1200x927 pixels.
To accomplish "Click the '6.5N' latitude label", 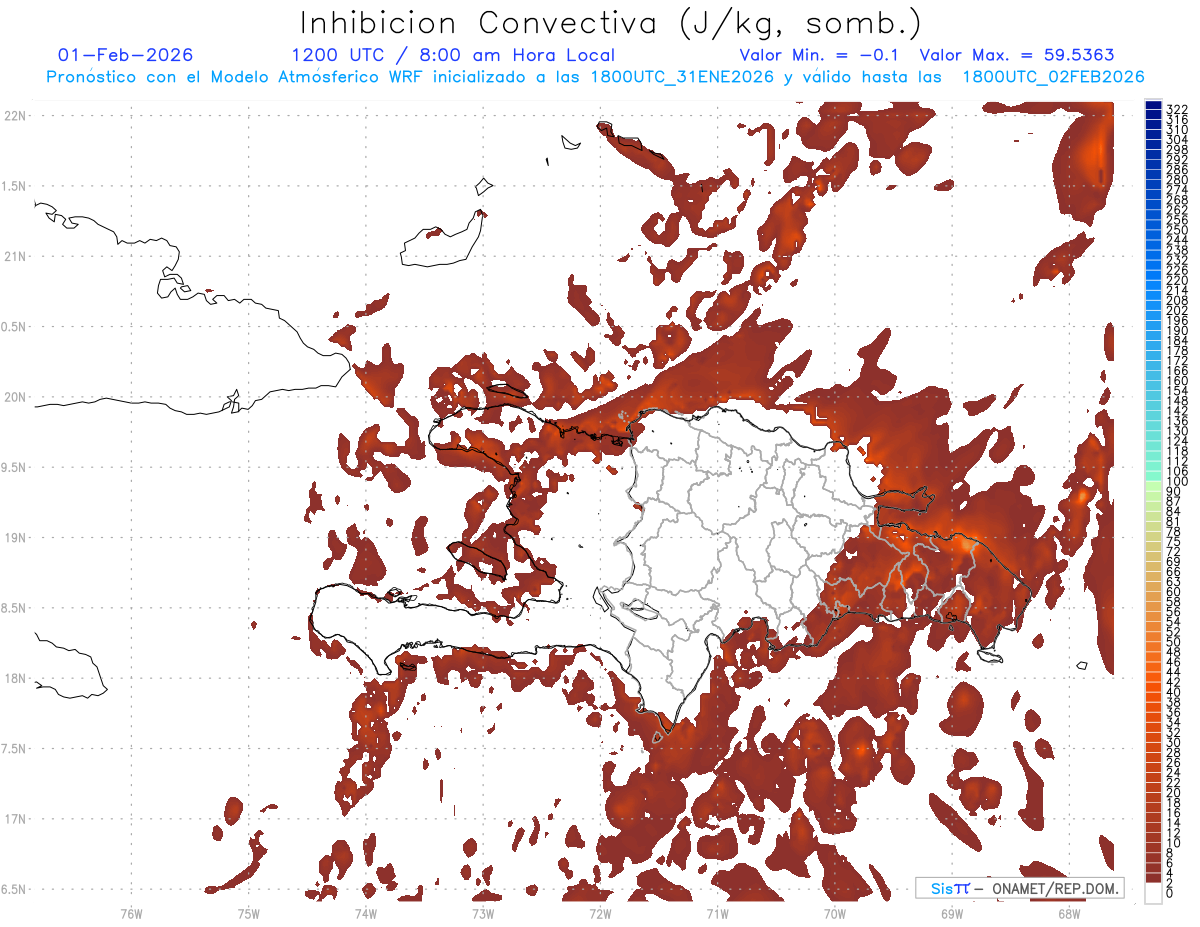I will [13, 889].
